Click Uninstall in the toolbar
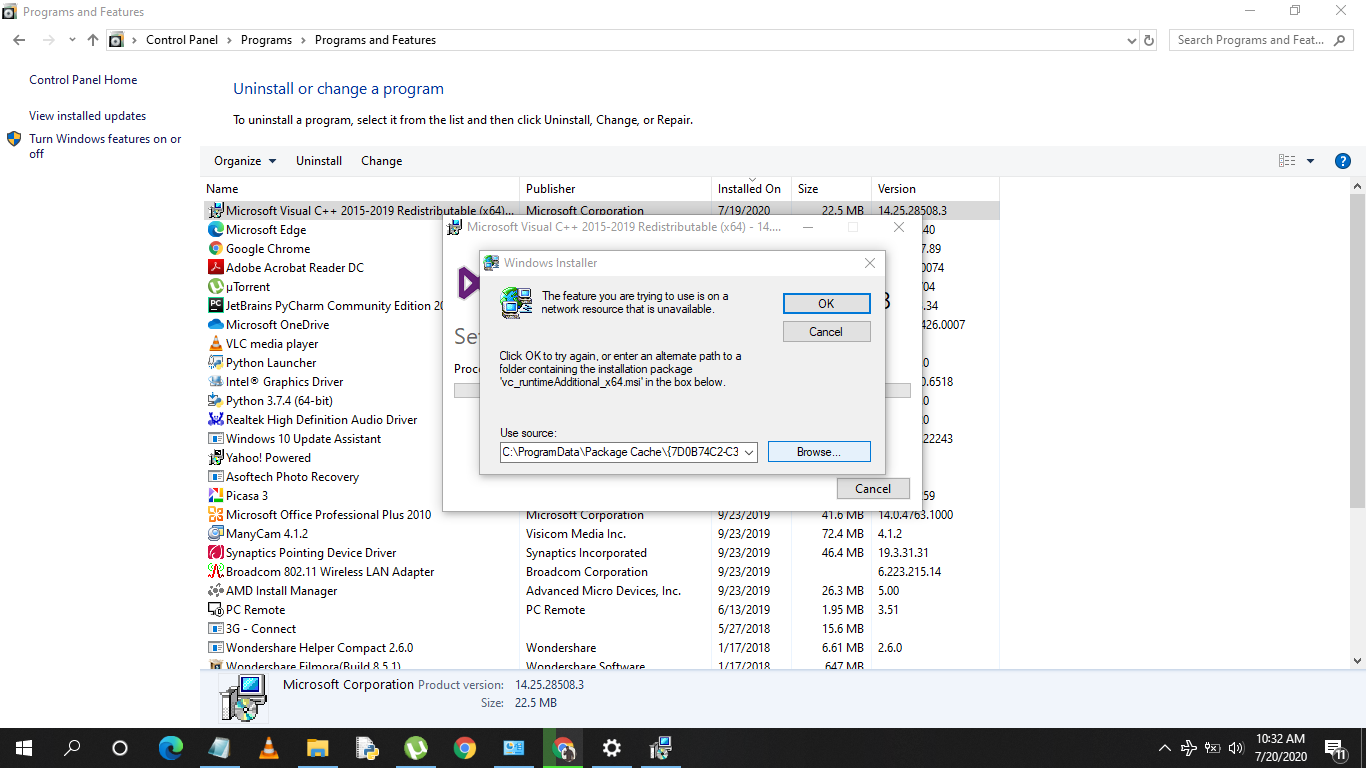 (x=319, y=161)
